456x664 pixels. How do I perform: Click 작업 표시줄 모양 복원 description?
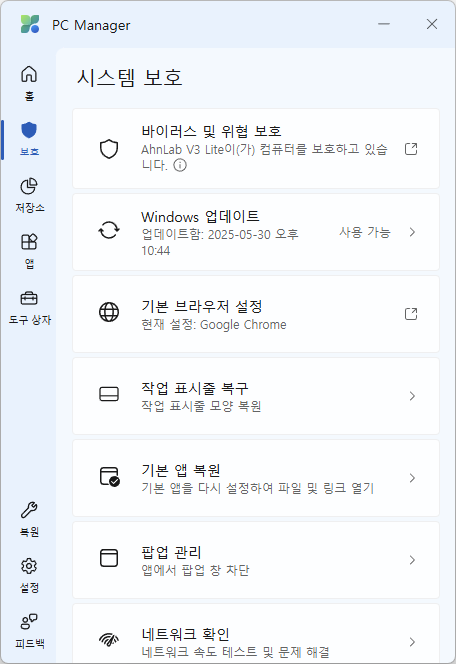click(201, 407)
